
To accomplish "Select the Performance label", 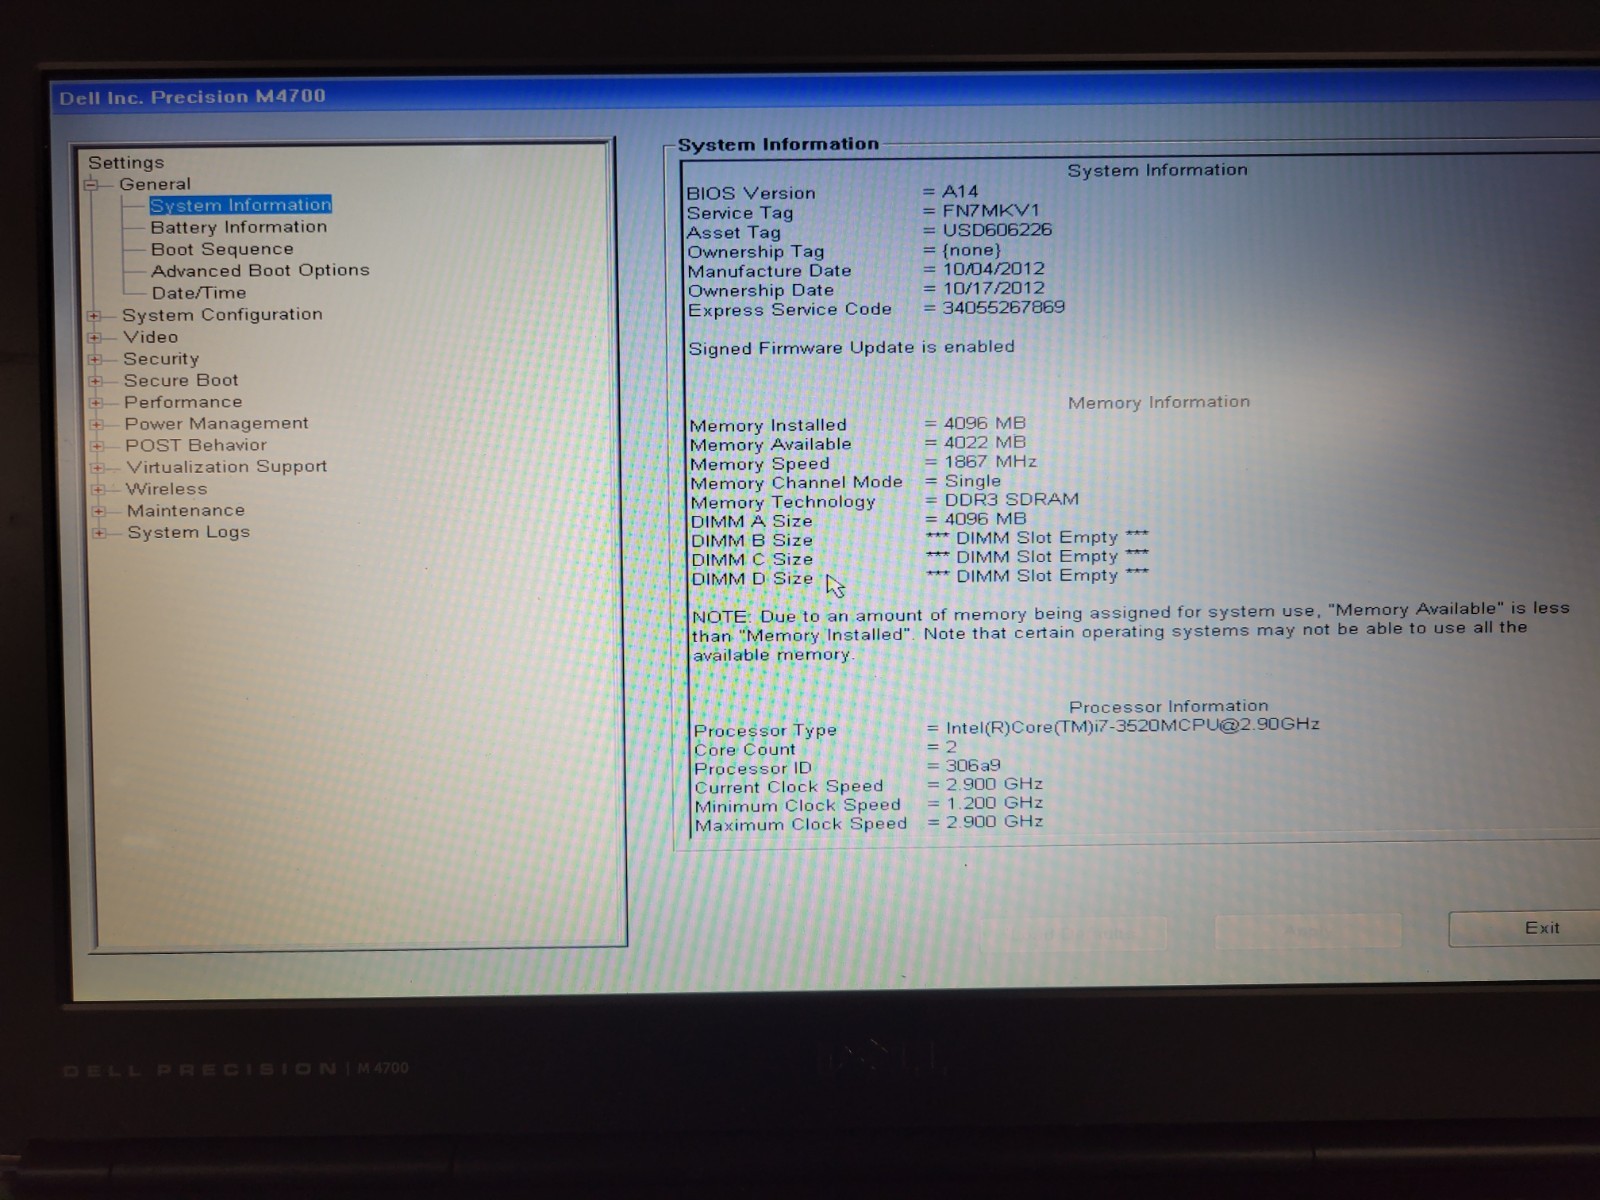I will pyautogui.click(x=183, y=402).
